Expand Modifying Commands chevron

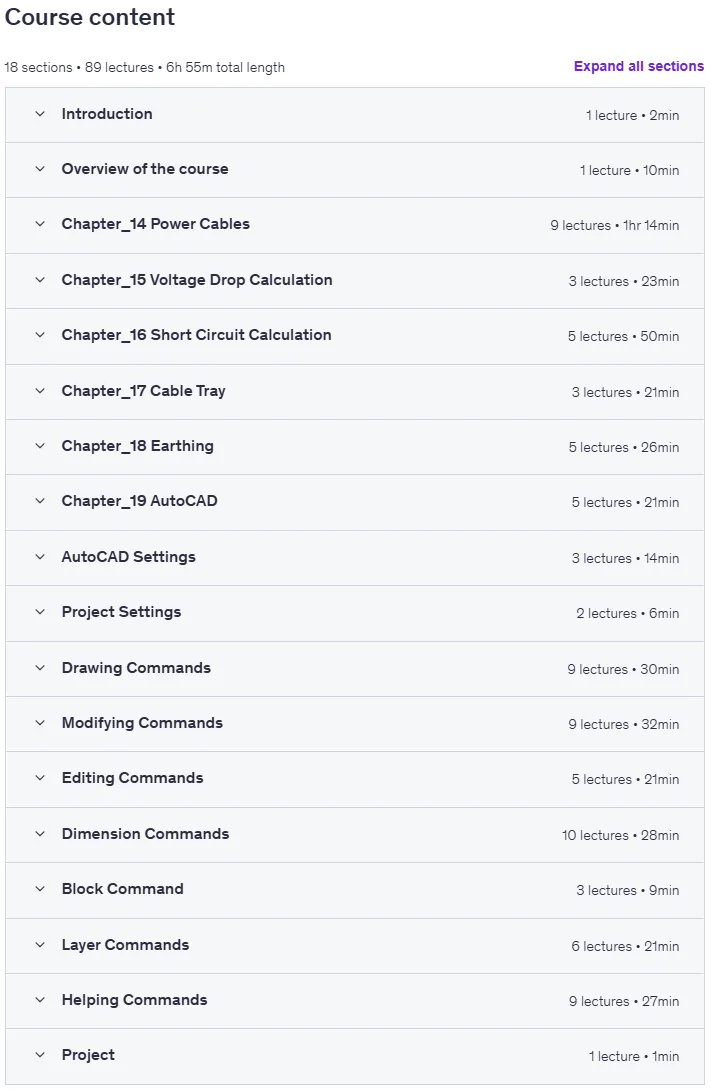tap(40, 723)
